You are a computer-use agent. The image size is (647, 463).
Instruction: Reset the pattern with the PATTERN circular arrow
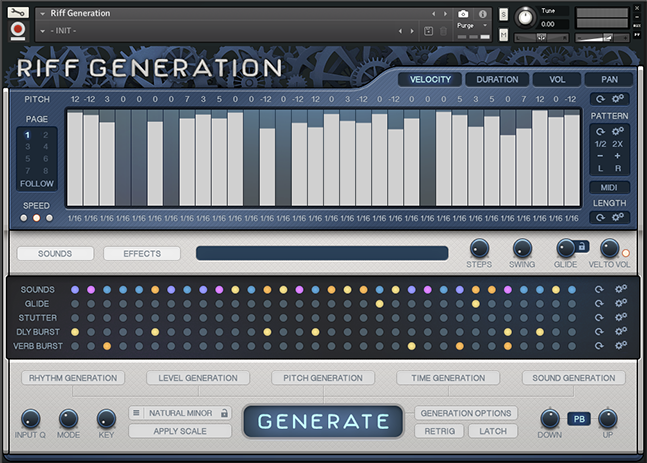tap(600, 132)
